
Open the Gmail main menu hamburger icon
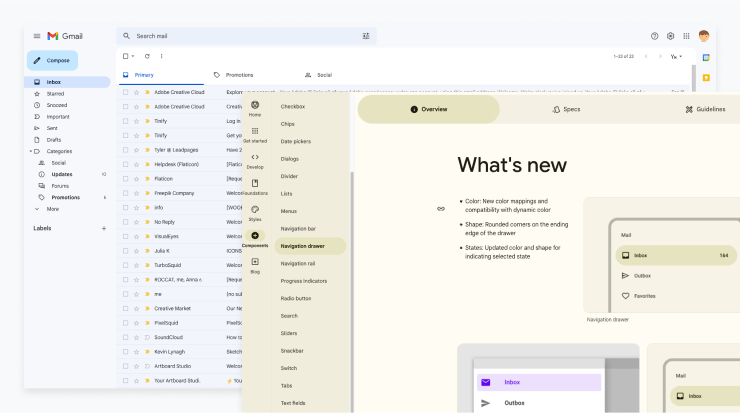(37, 36)
